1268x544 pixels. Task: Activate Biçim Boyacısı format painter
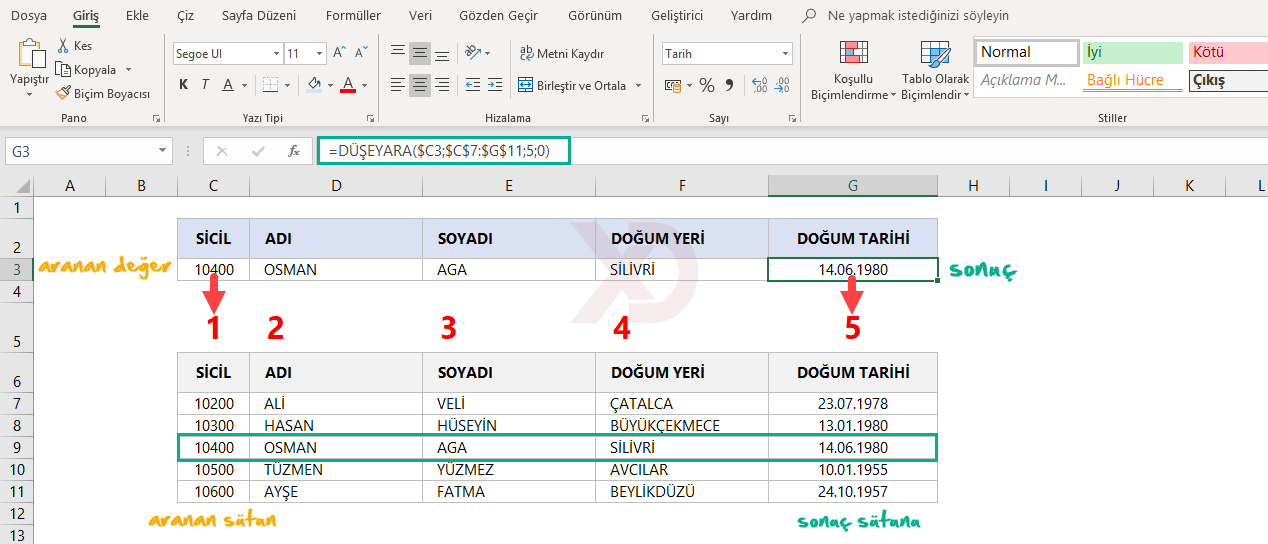[x=103, y=93]
